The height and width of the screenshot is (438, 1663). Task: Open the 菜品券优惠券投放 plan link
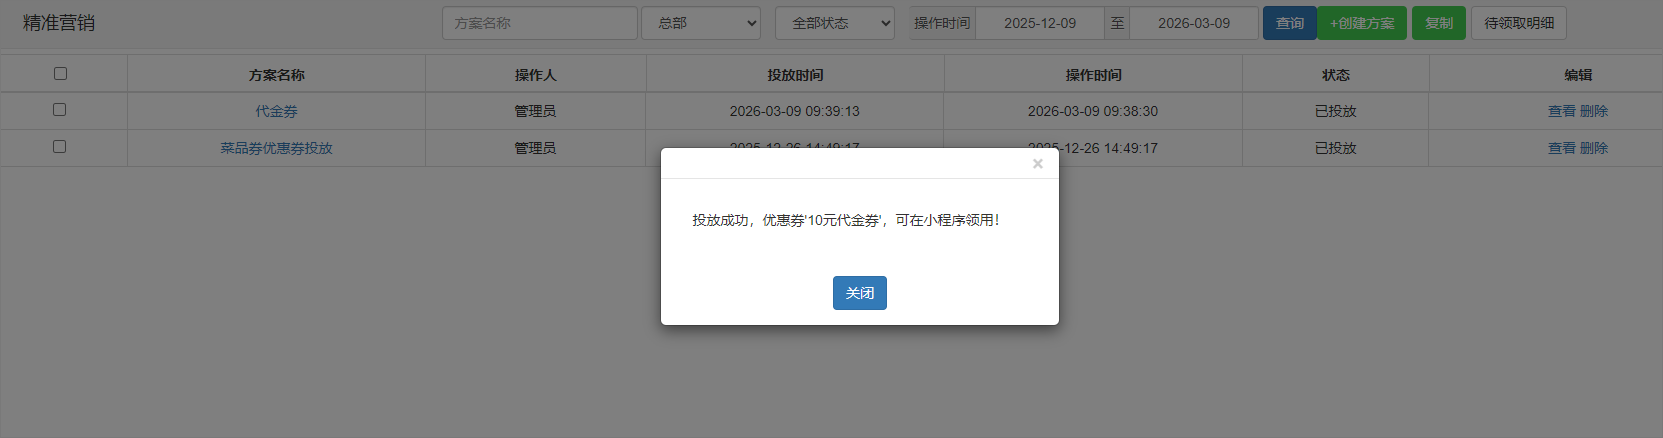pyautogui.click(x=276, y=148)
